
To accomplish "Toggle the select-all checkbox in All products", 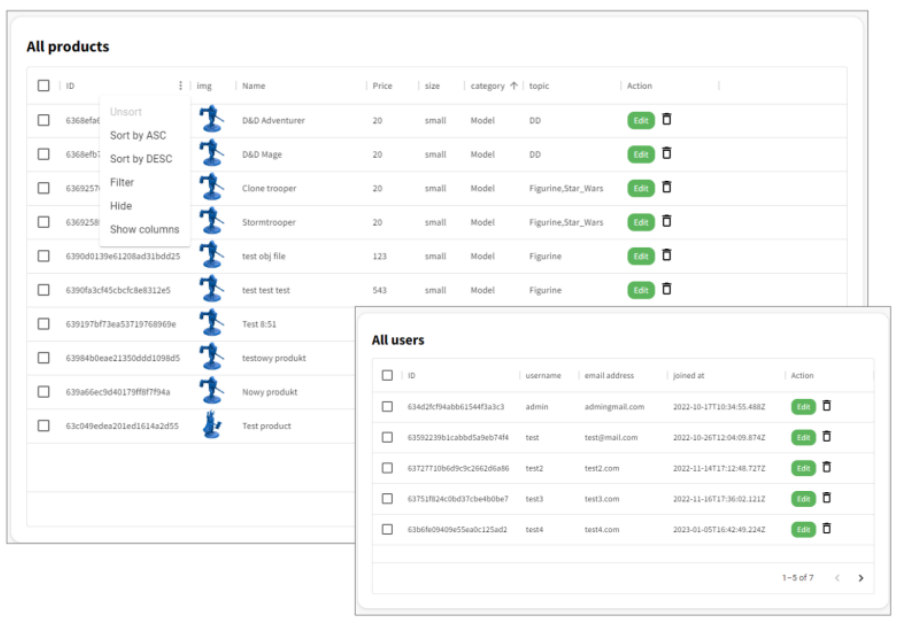I will point(42,86).
